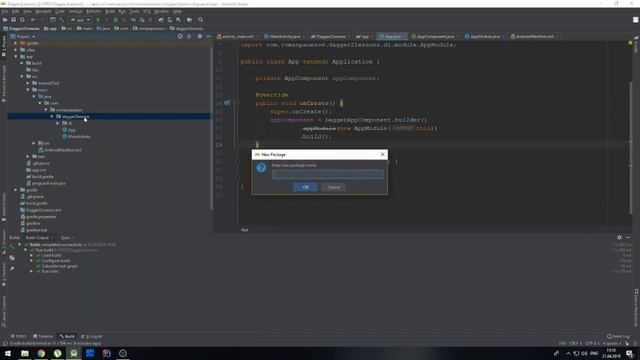Viewport: 640px width, 360px height.
Task: Collapse the Build completed successfully node
Action: pyautogui.click(x=19, y=244)
